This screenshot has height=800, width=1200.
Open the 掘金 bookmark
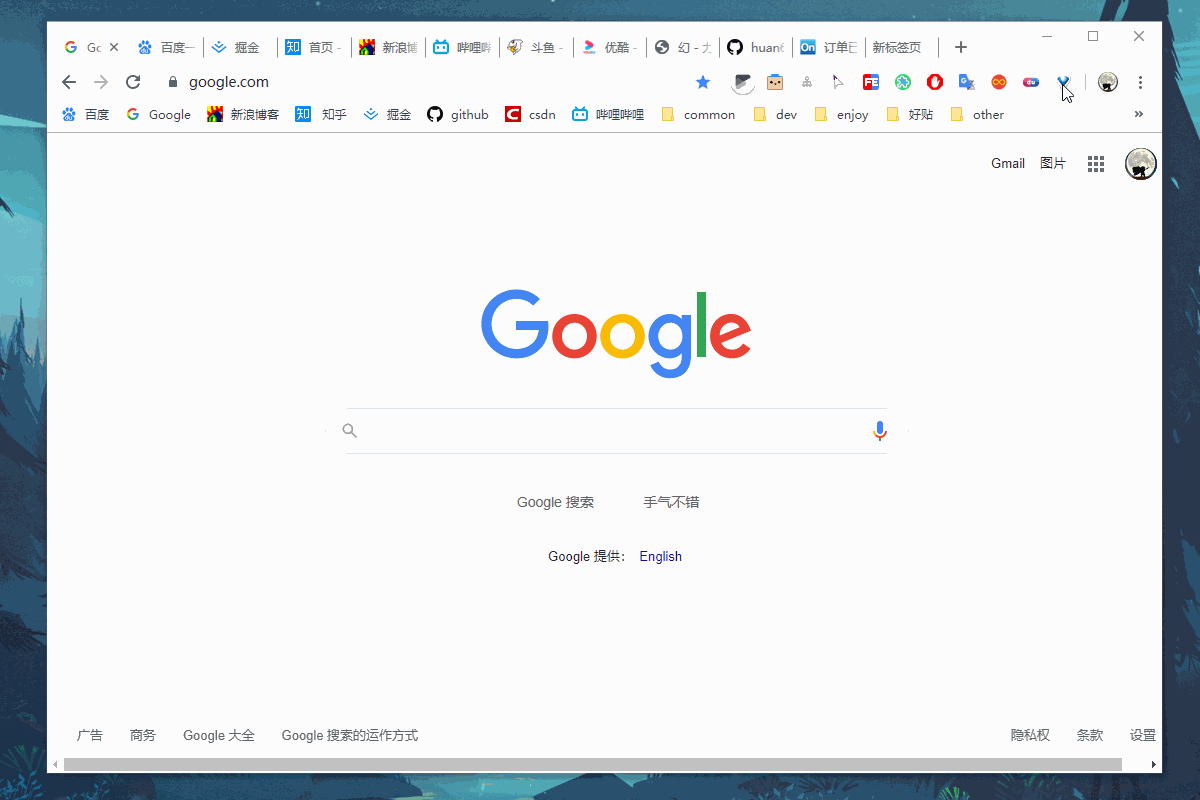coord(387,115)
